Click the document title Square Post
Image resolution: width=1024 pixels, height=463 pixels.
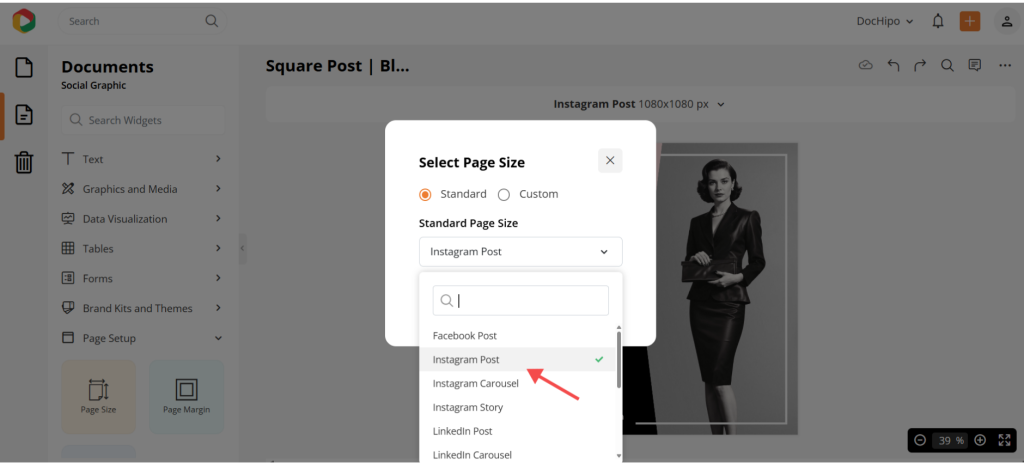[x=338, y=66]
